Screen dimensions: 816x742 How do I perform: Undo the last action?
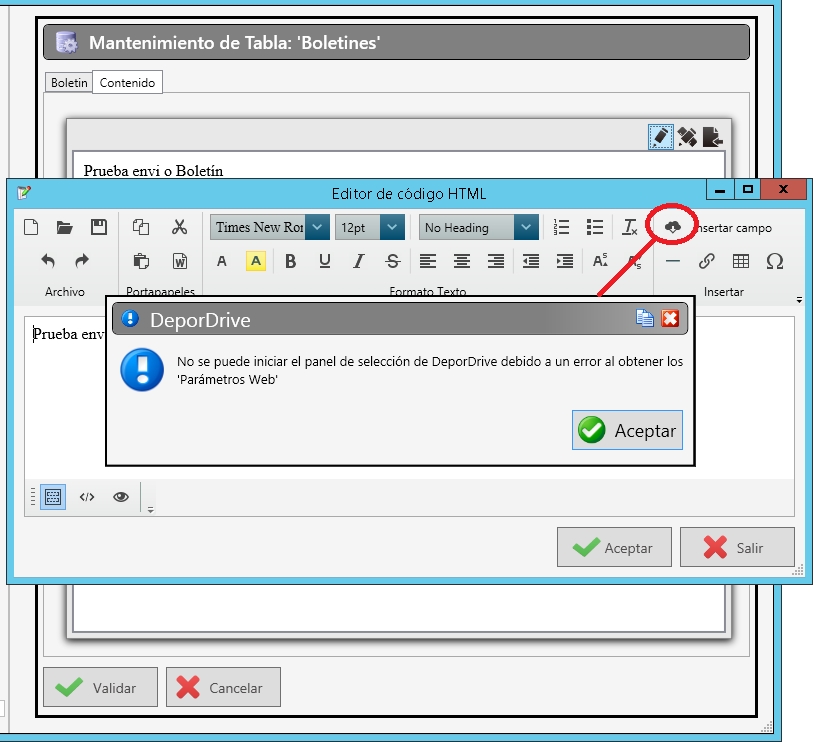click(x=48, y=261)
